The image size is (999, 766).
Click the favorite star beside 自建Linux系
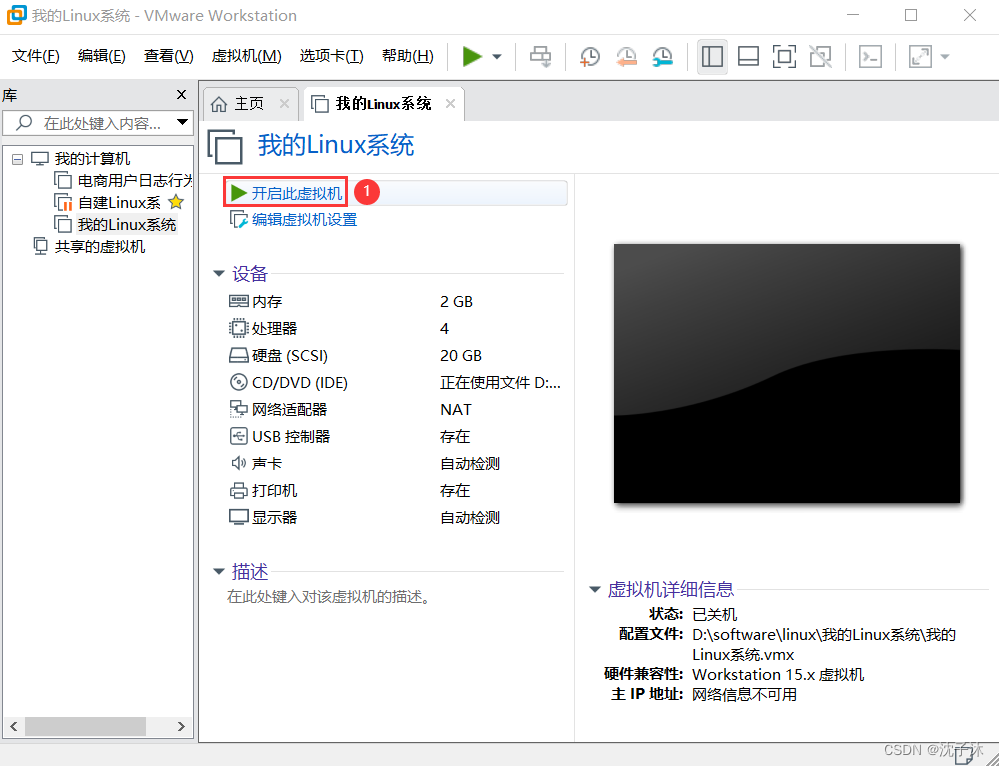pos(176,202)
